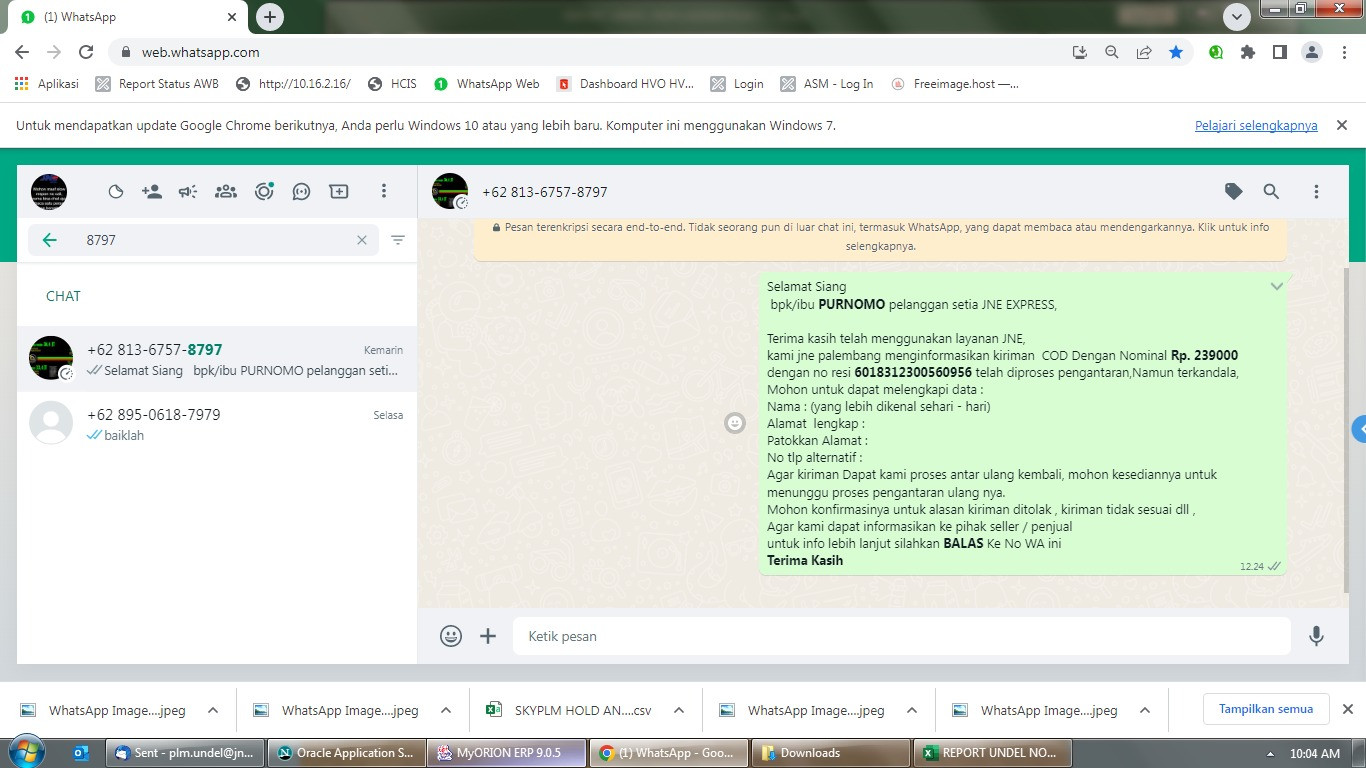The width and height of the screenshot is (1366, 768).
Task: Open the broadcast megaphone icon
Action: (188, 191)
